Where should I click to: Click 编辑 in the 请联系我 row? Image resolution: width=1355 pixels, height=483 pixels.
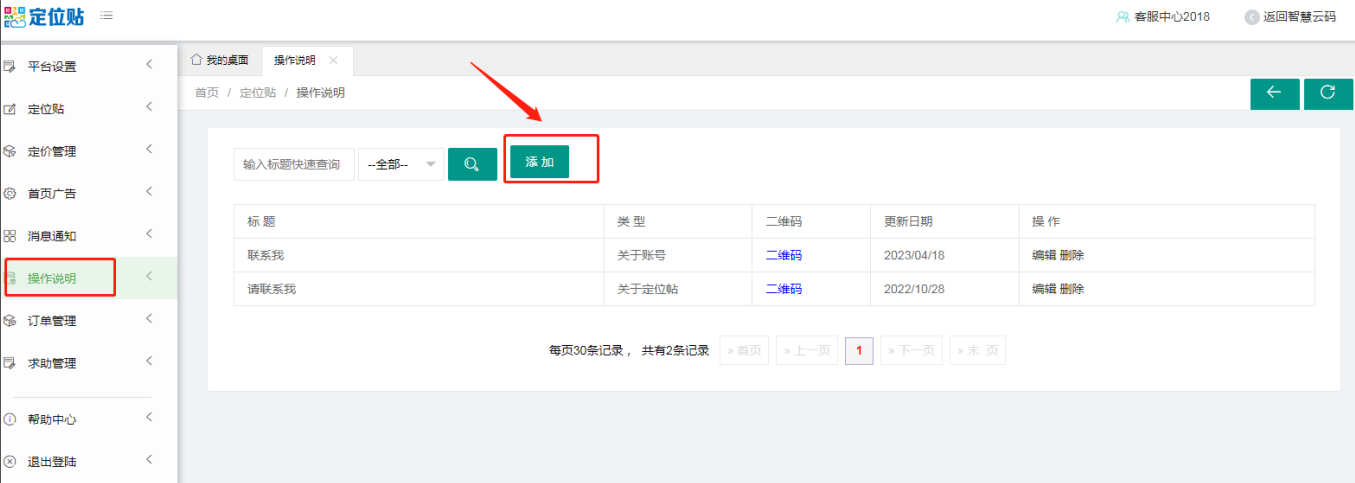(1044, 289)
